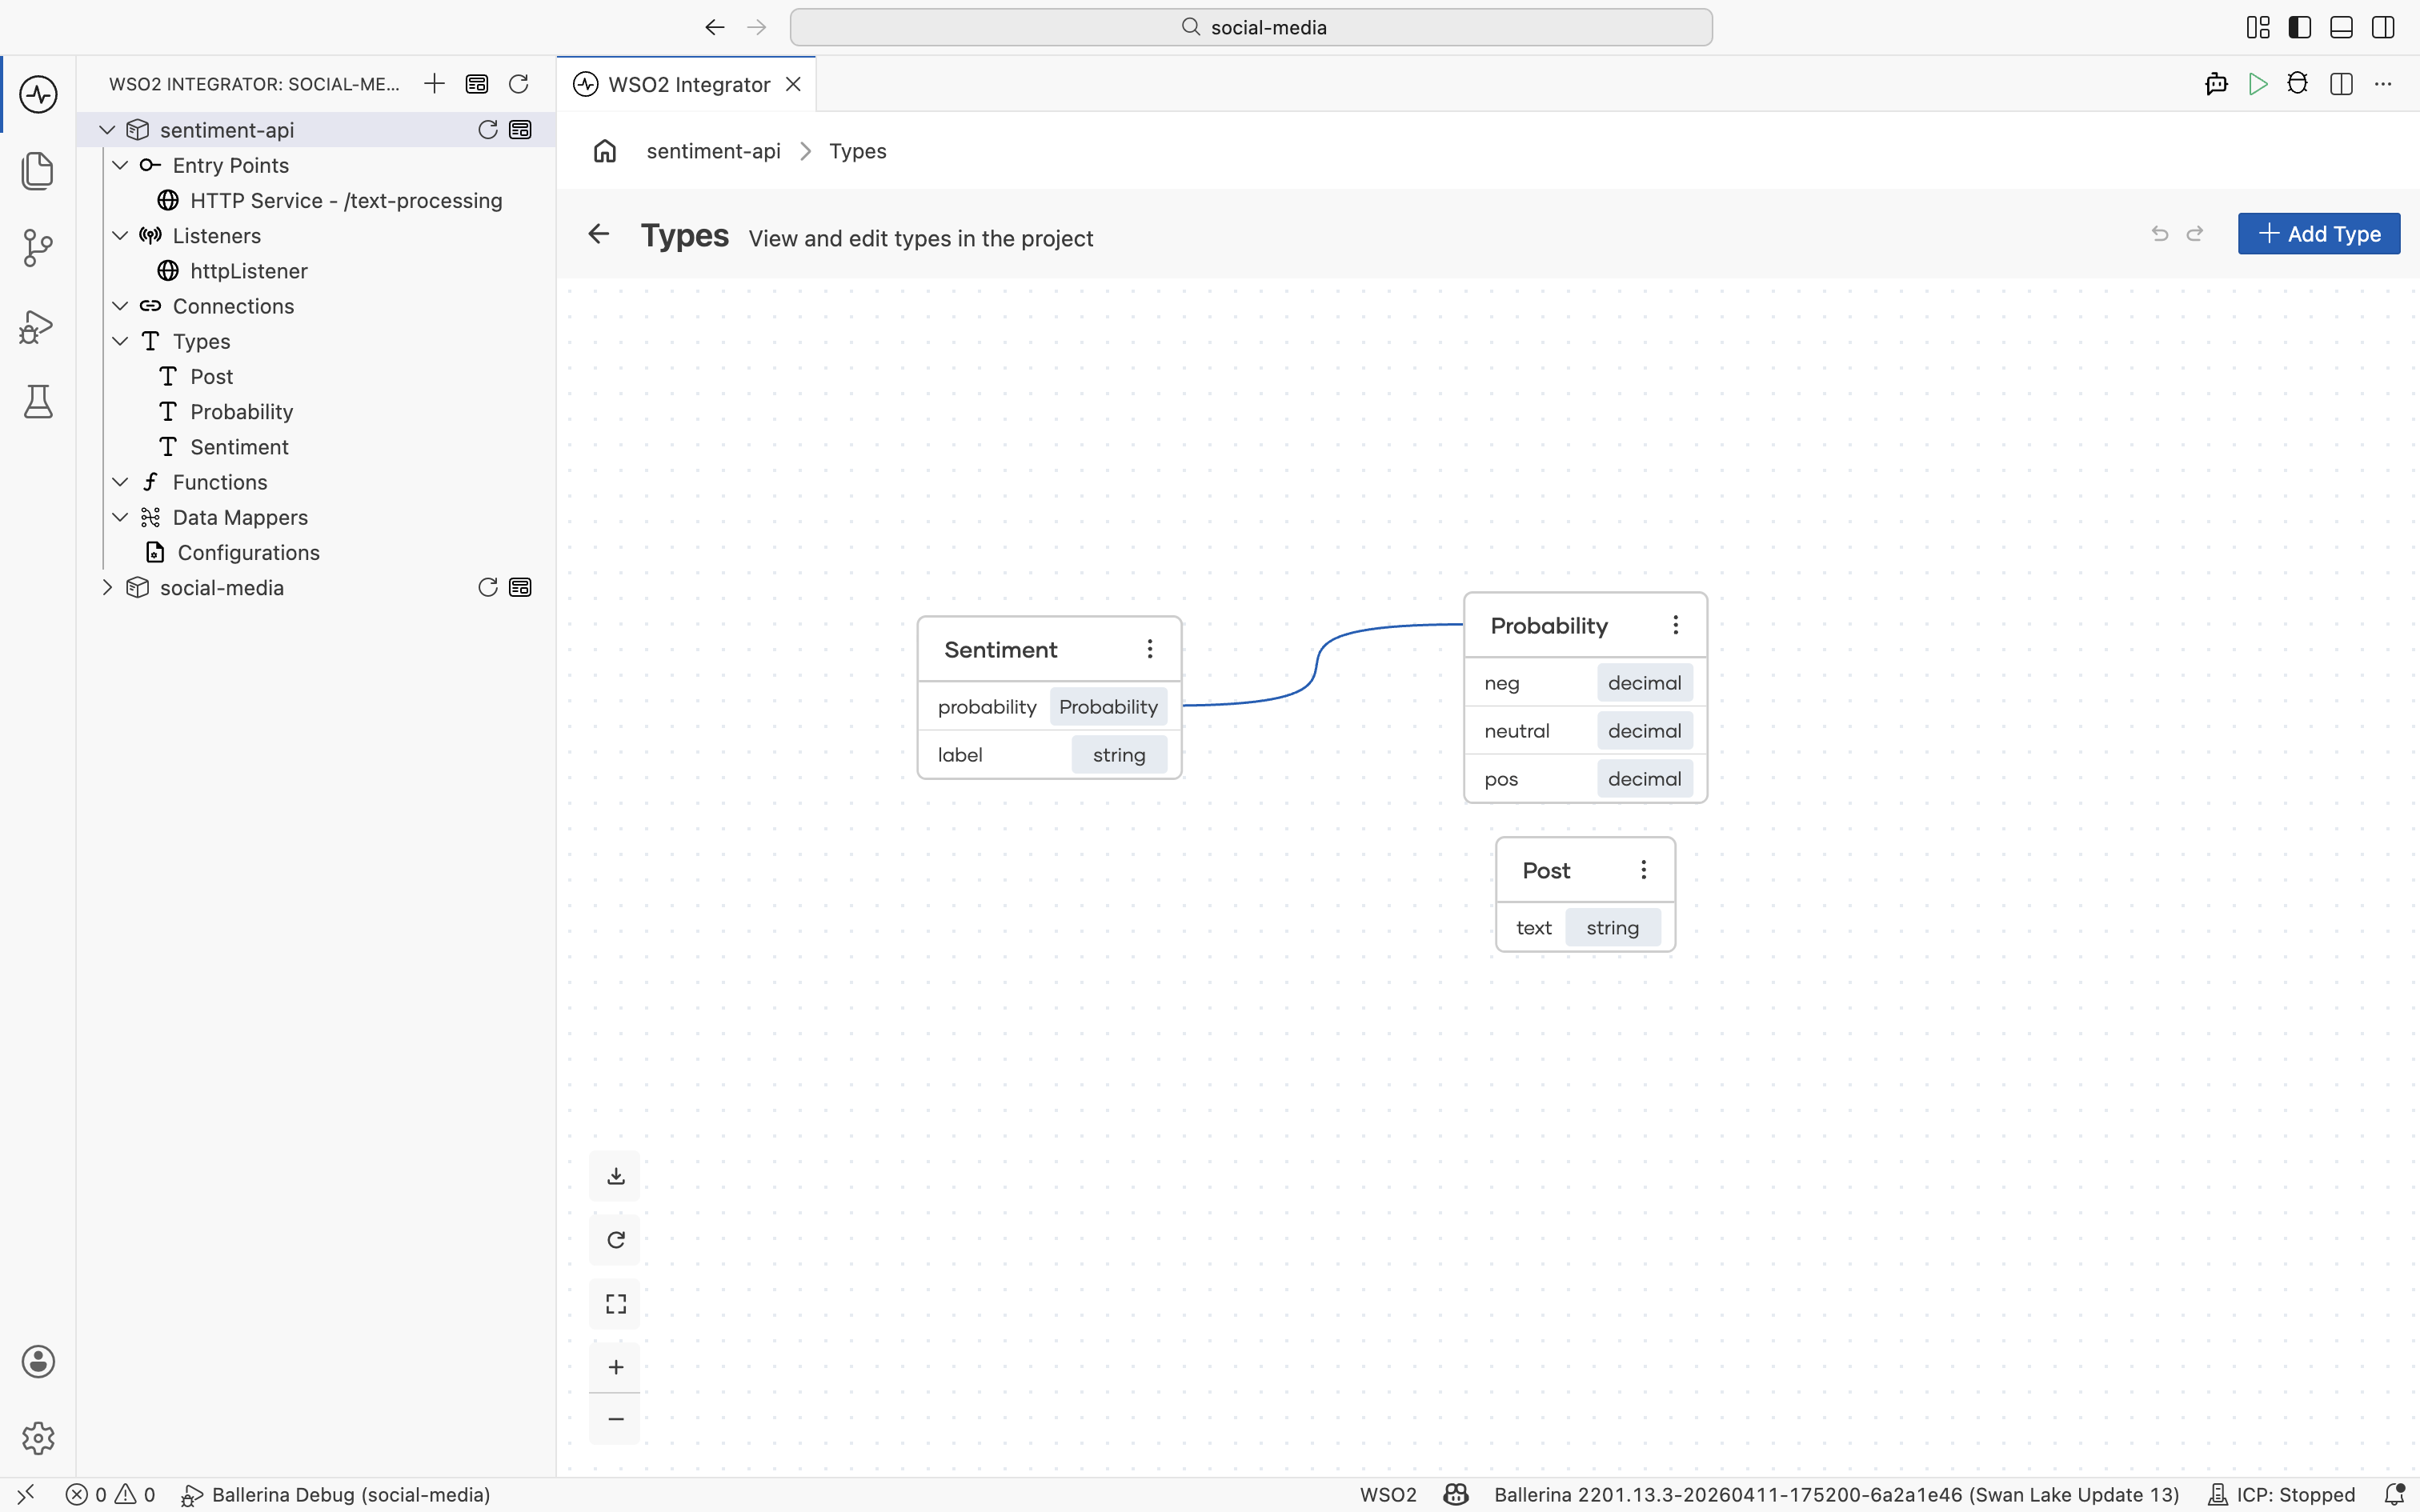Collapse the Types section in tree

120,341
